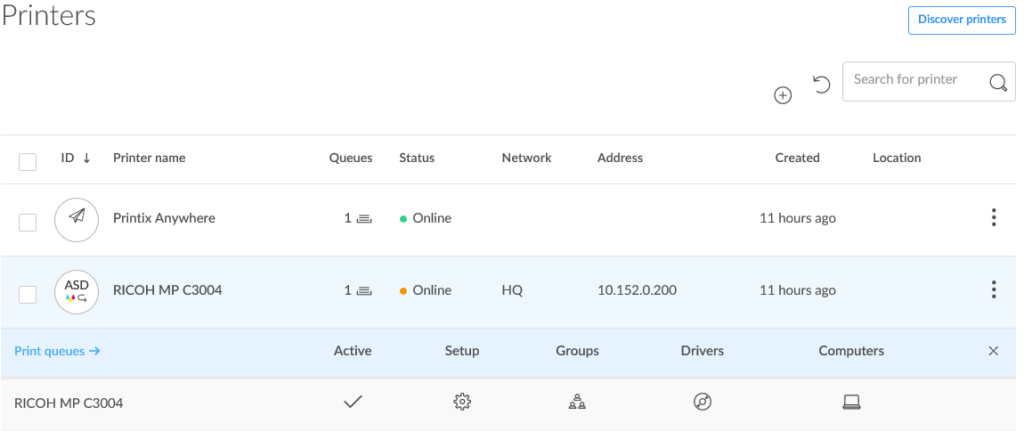Click the Active column label
Viewport: 1024px width, 431px height.
[x=353, y=351]
